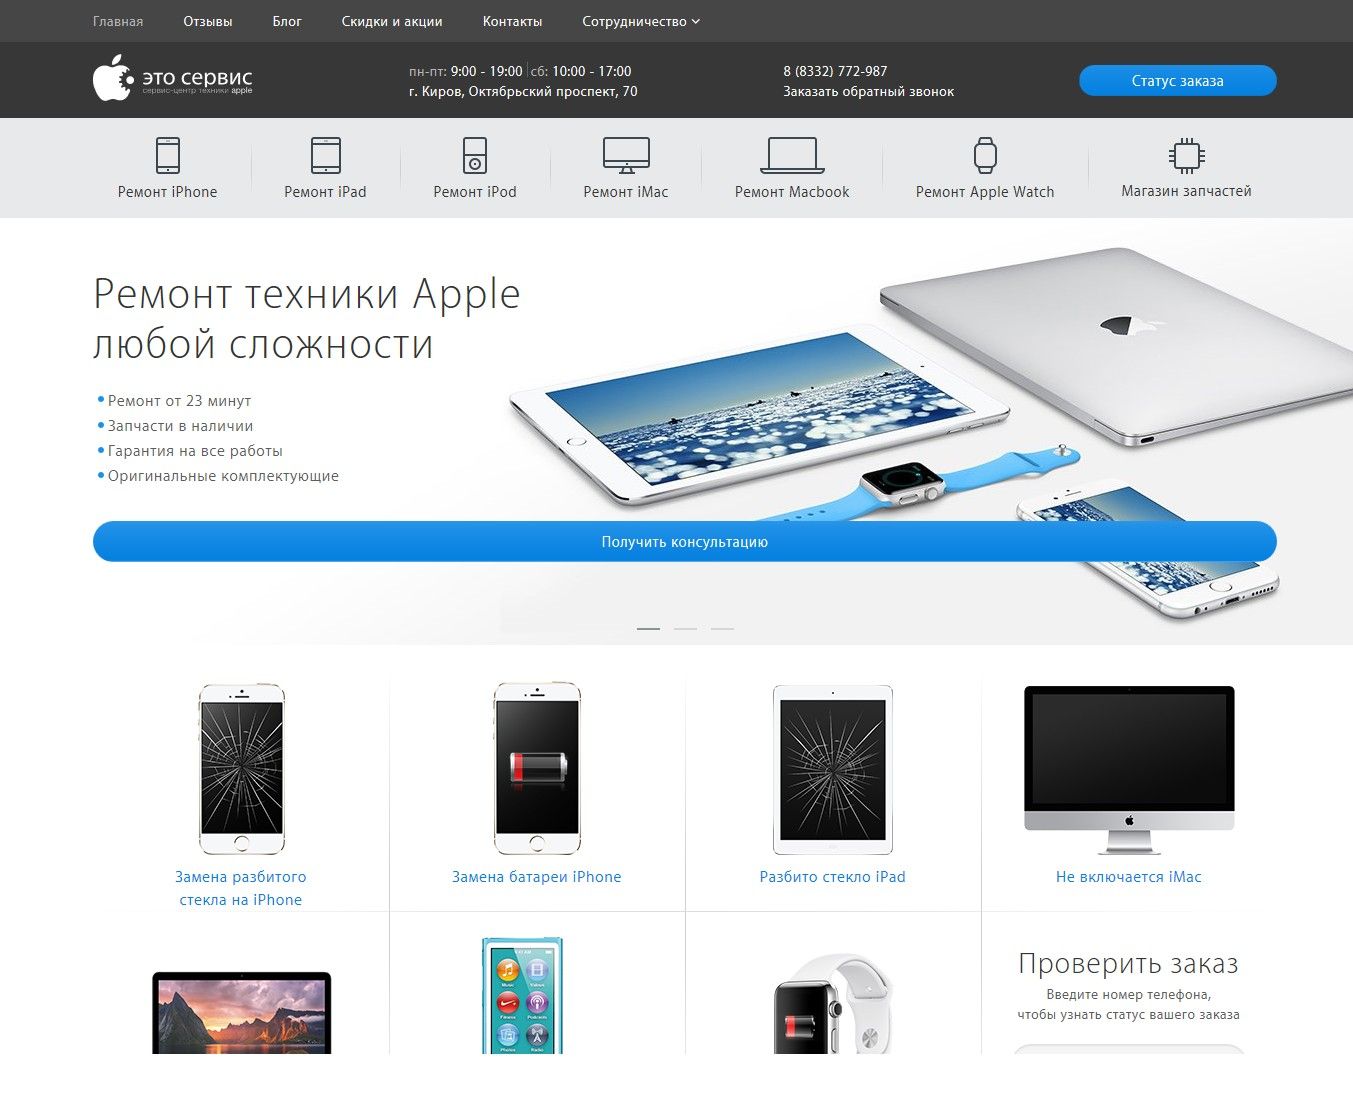Open Ремонт iPad label link
This screenshot has height=1098, width=1353.
tap(326, 192)
